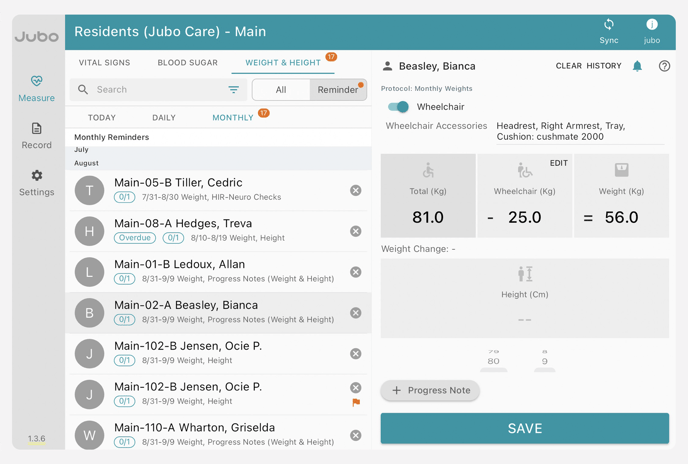Open the jubo info icon
The height and width of the screenshot is (464, 688).
pos(652,24)
